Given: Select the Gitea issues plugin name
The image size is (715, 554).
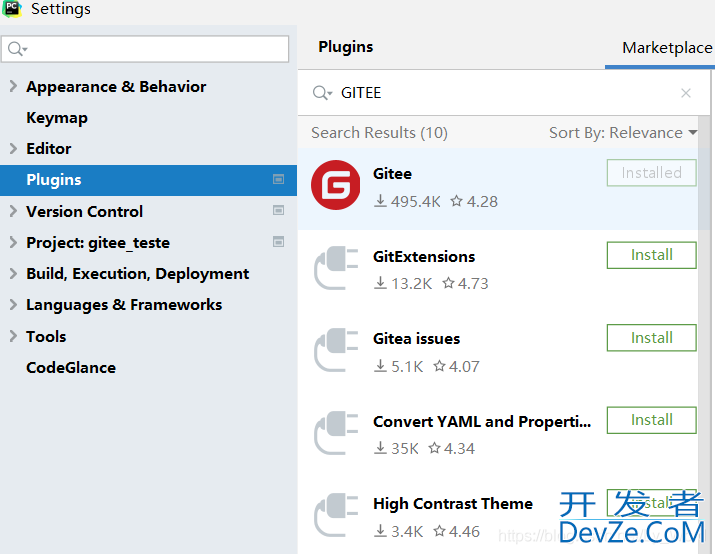Looking at the screenshot, I should (x=416, y=339).
